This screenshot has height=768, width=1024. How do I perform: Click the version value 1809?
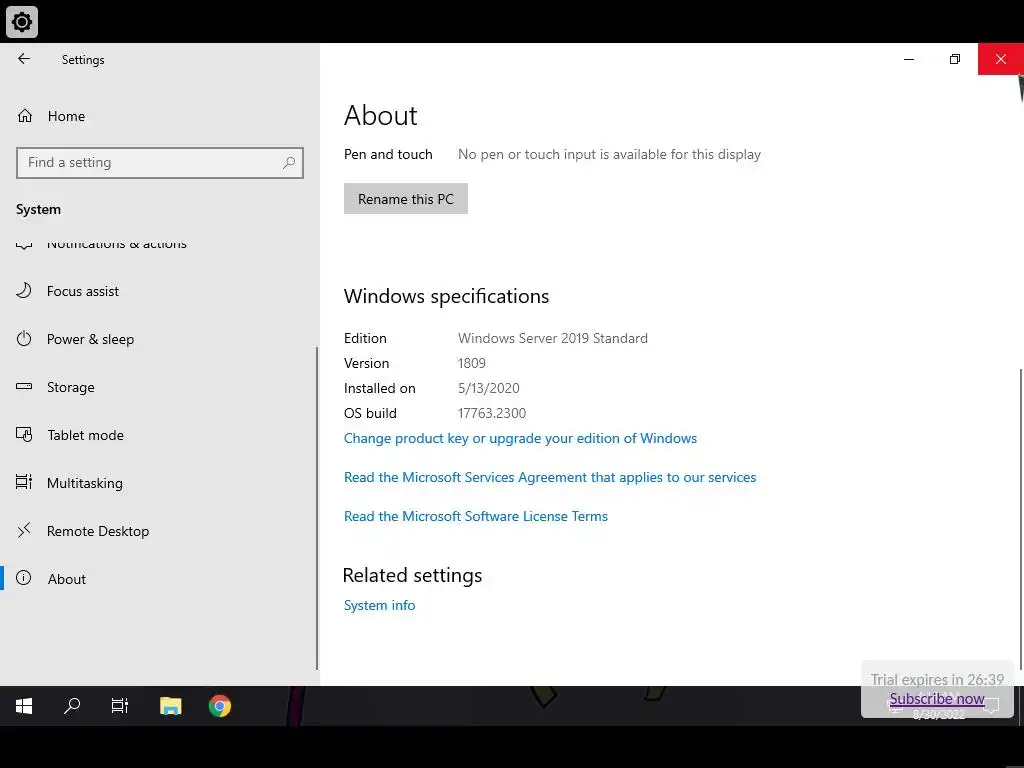pyautogui.click(x=472, y=363)
